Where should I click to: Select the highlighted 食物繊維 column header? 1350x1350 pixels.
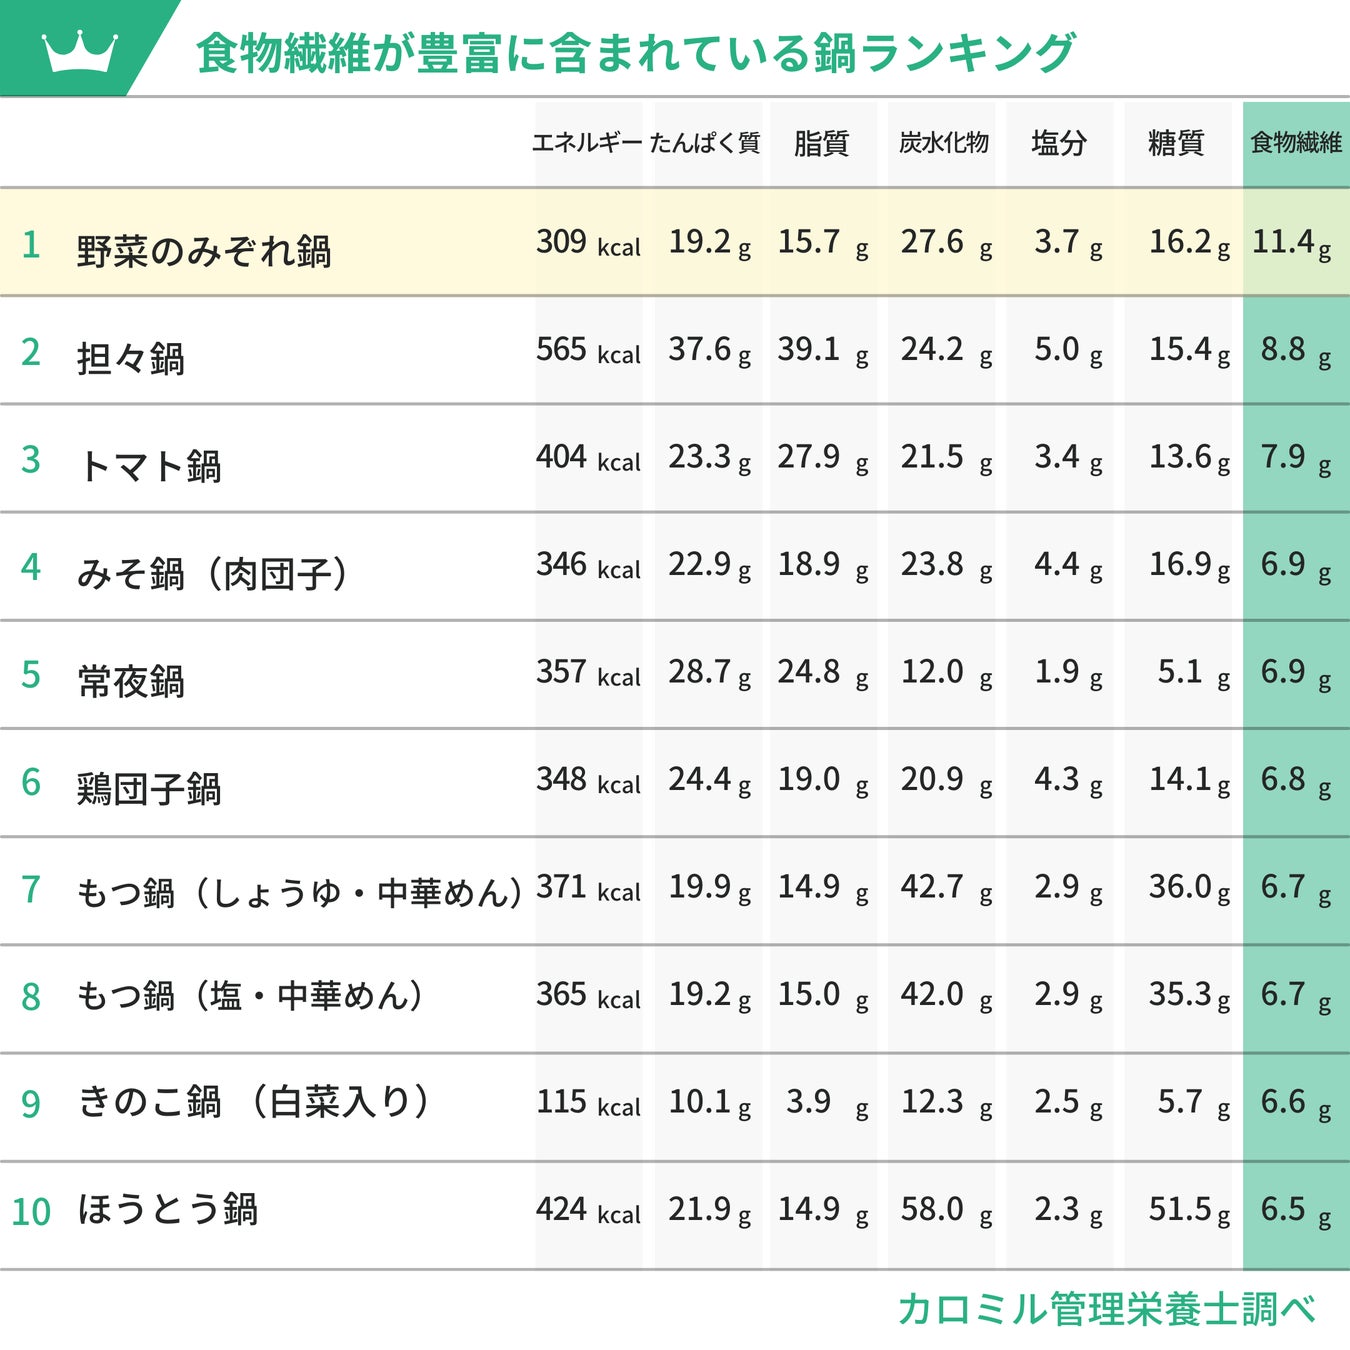1295,143
